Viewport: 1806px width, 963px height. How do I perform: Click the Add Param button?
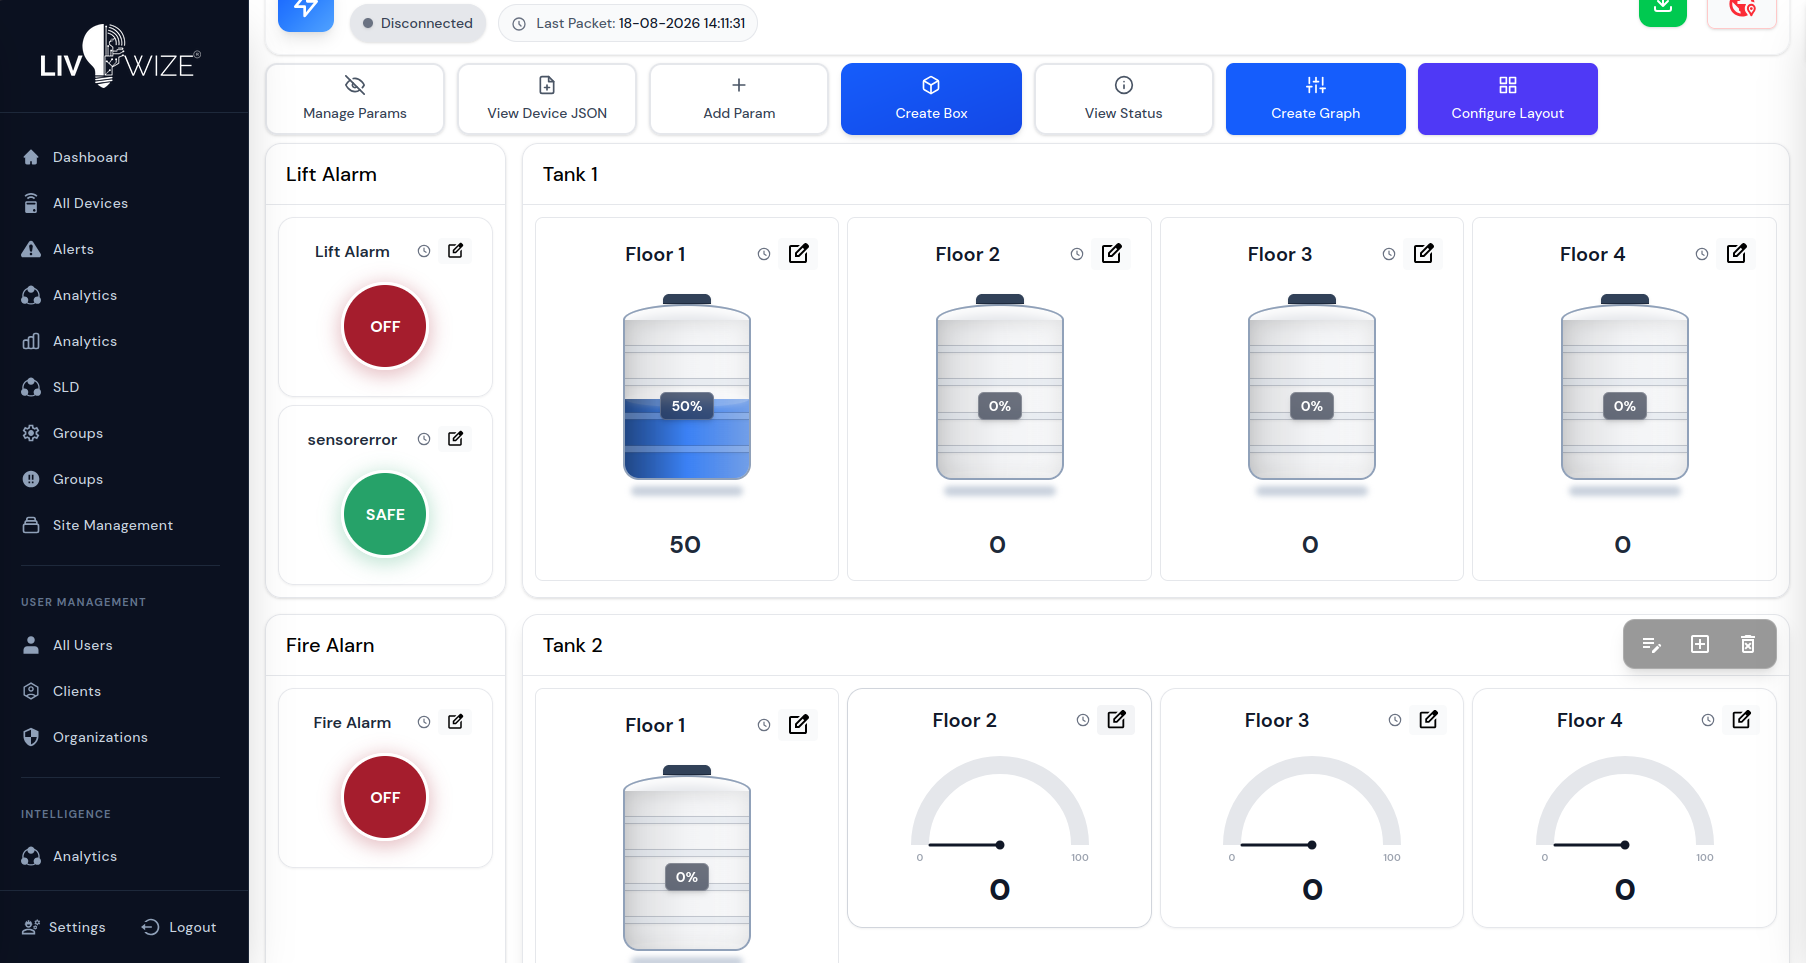click(739, 99)
